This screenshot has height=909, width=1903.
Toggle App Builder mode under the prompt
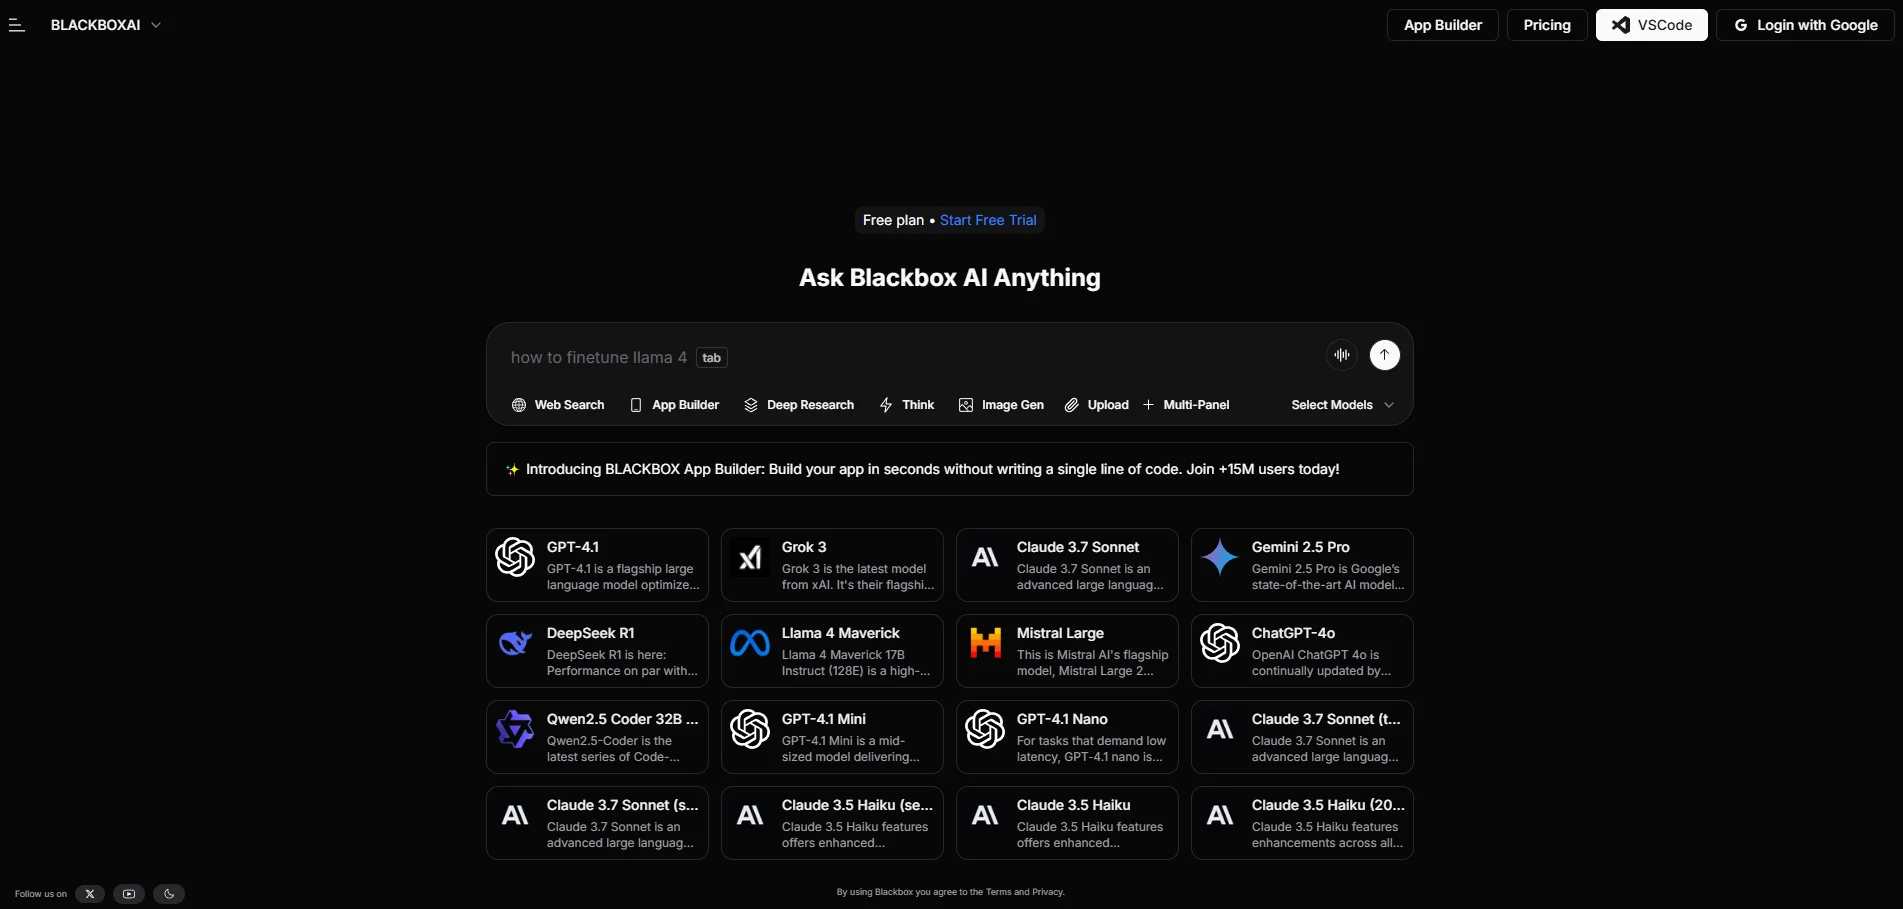click(x=674, y=405)
